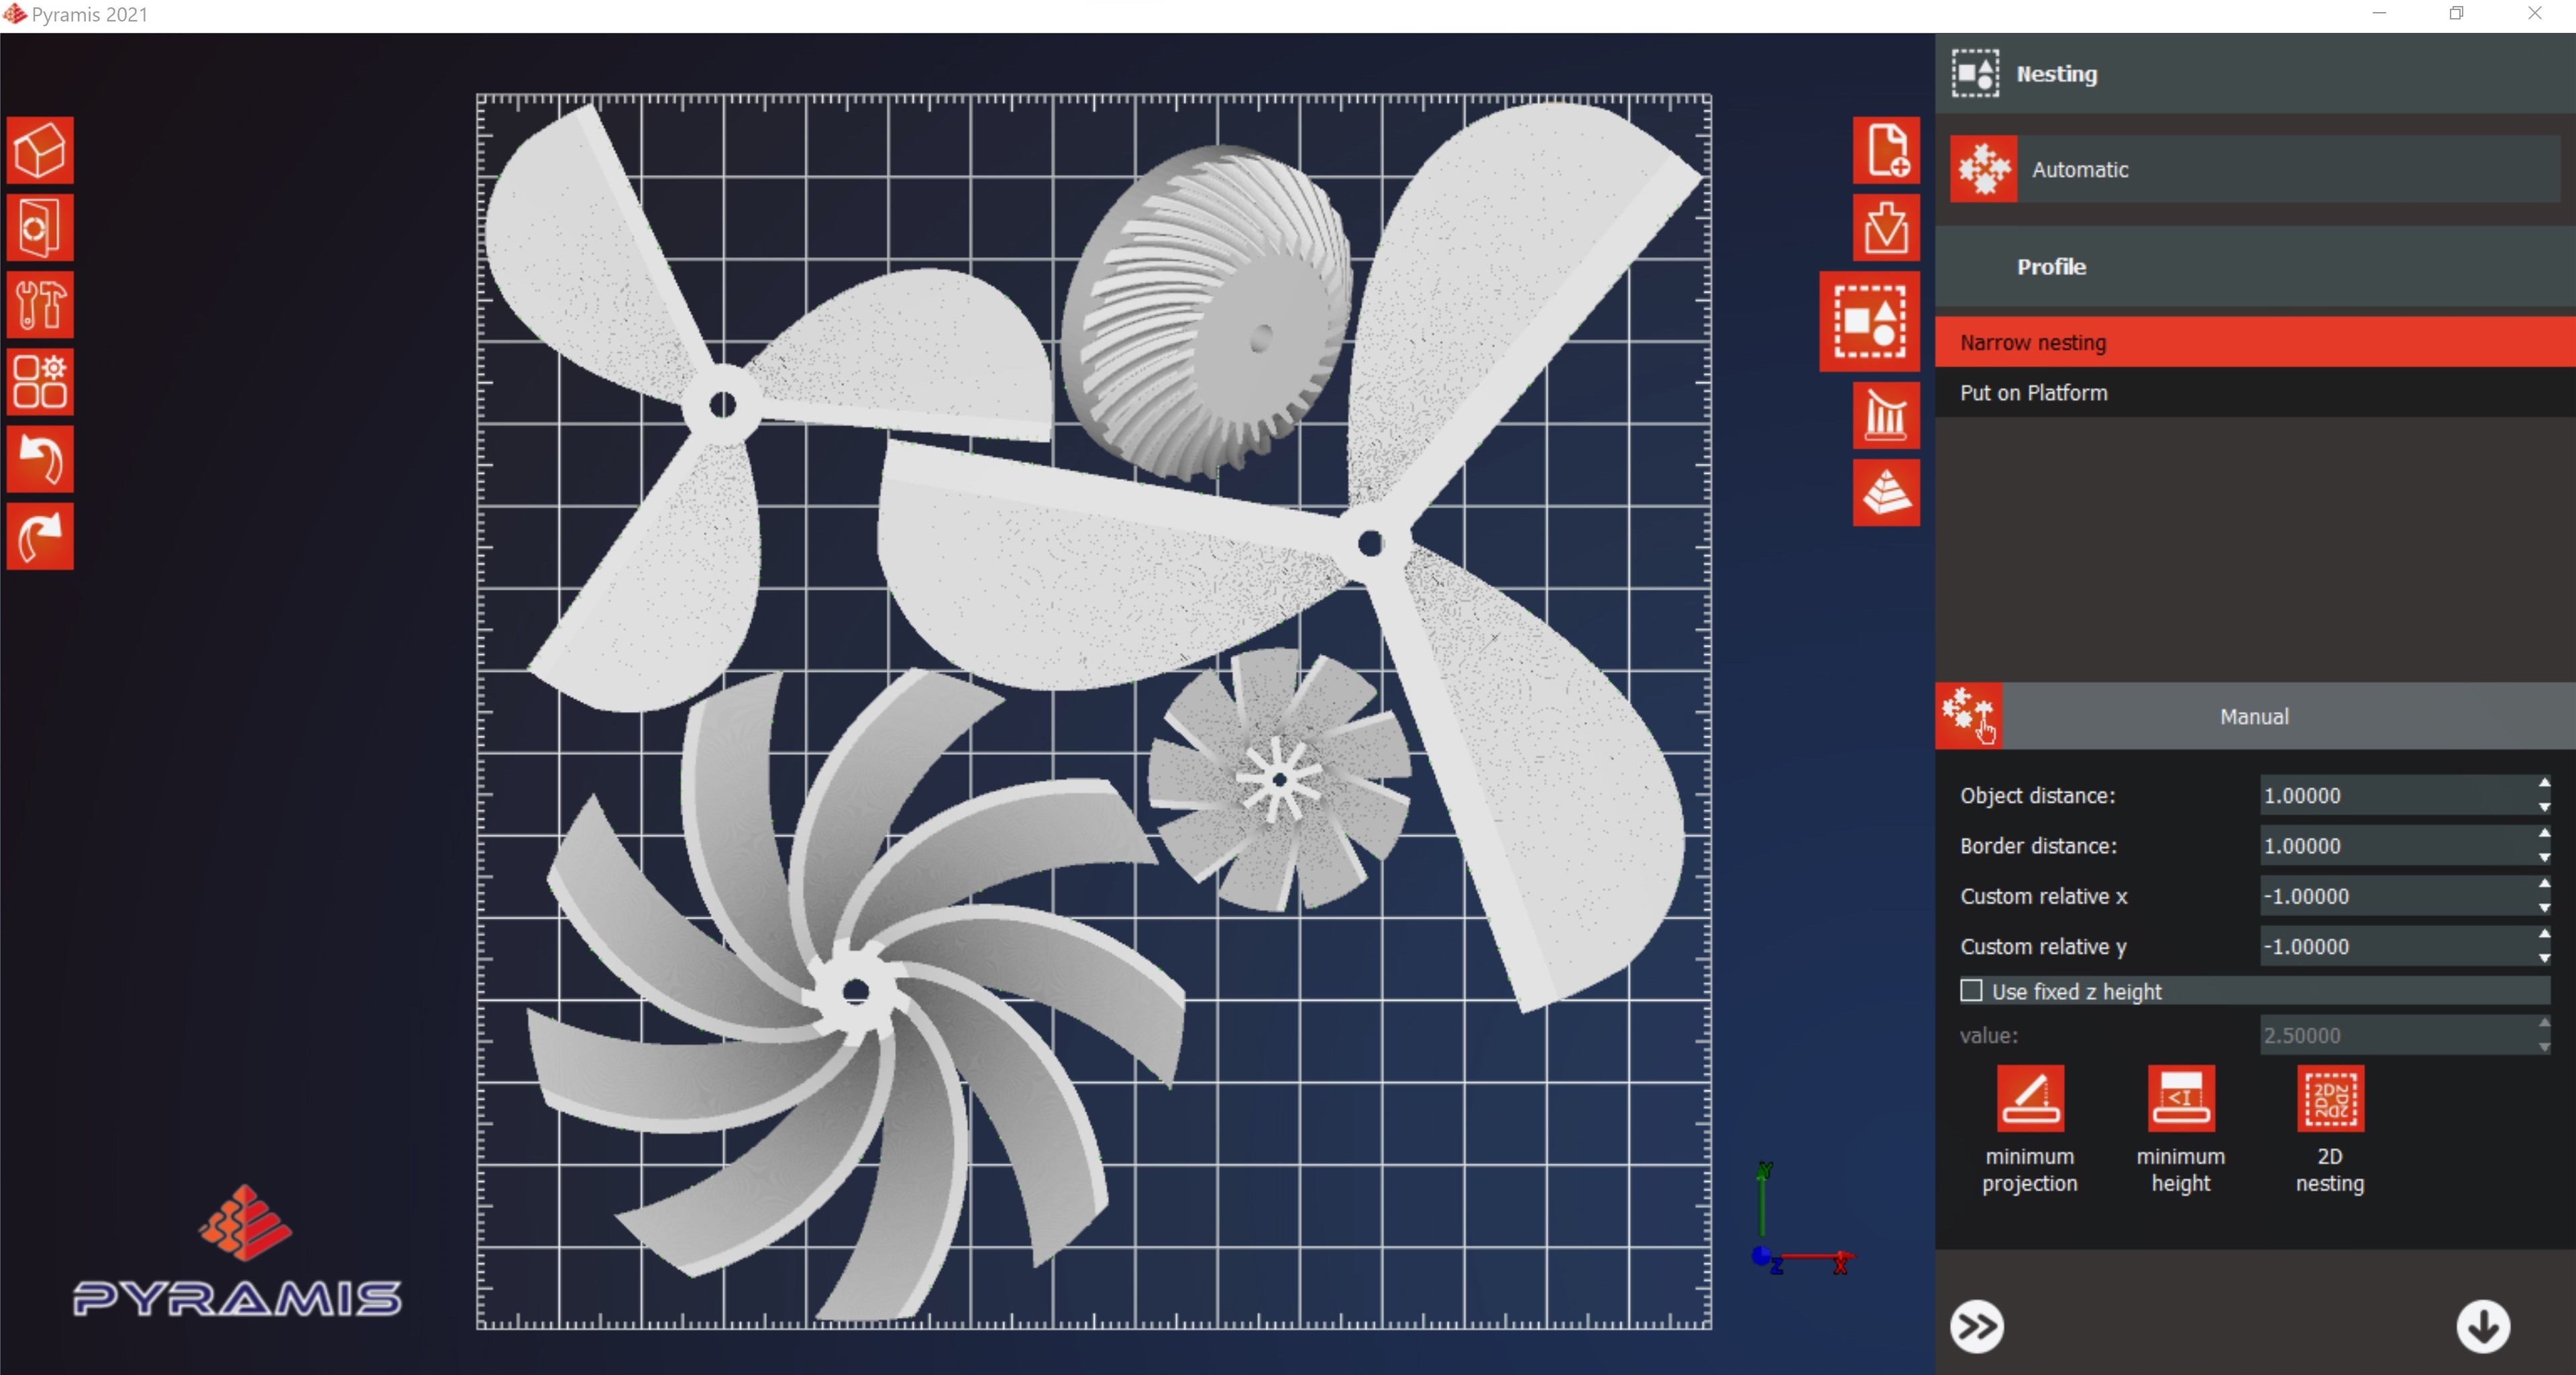The image size is (2576, 1375).
Task: Click the minimum projection icon
Action: tap(2030, 1098)
